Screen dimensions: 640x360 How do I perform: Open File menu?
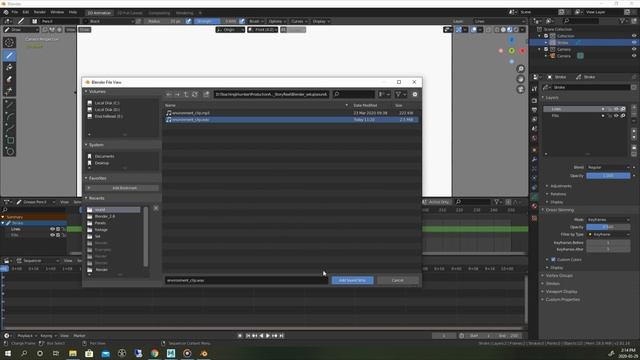pyautogui.click(x=15, y=12)
